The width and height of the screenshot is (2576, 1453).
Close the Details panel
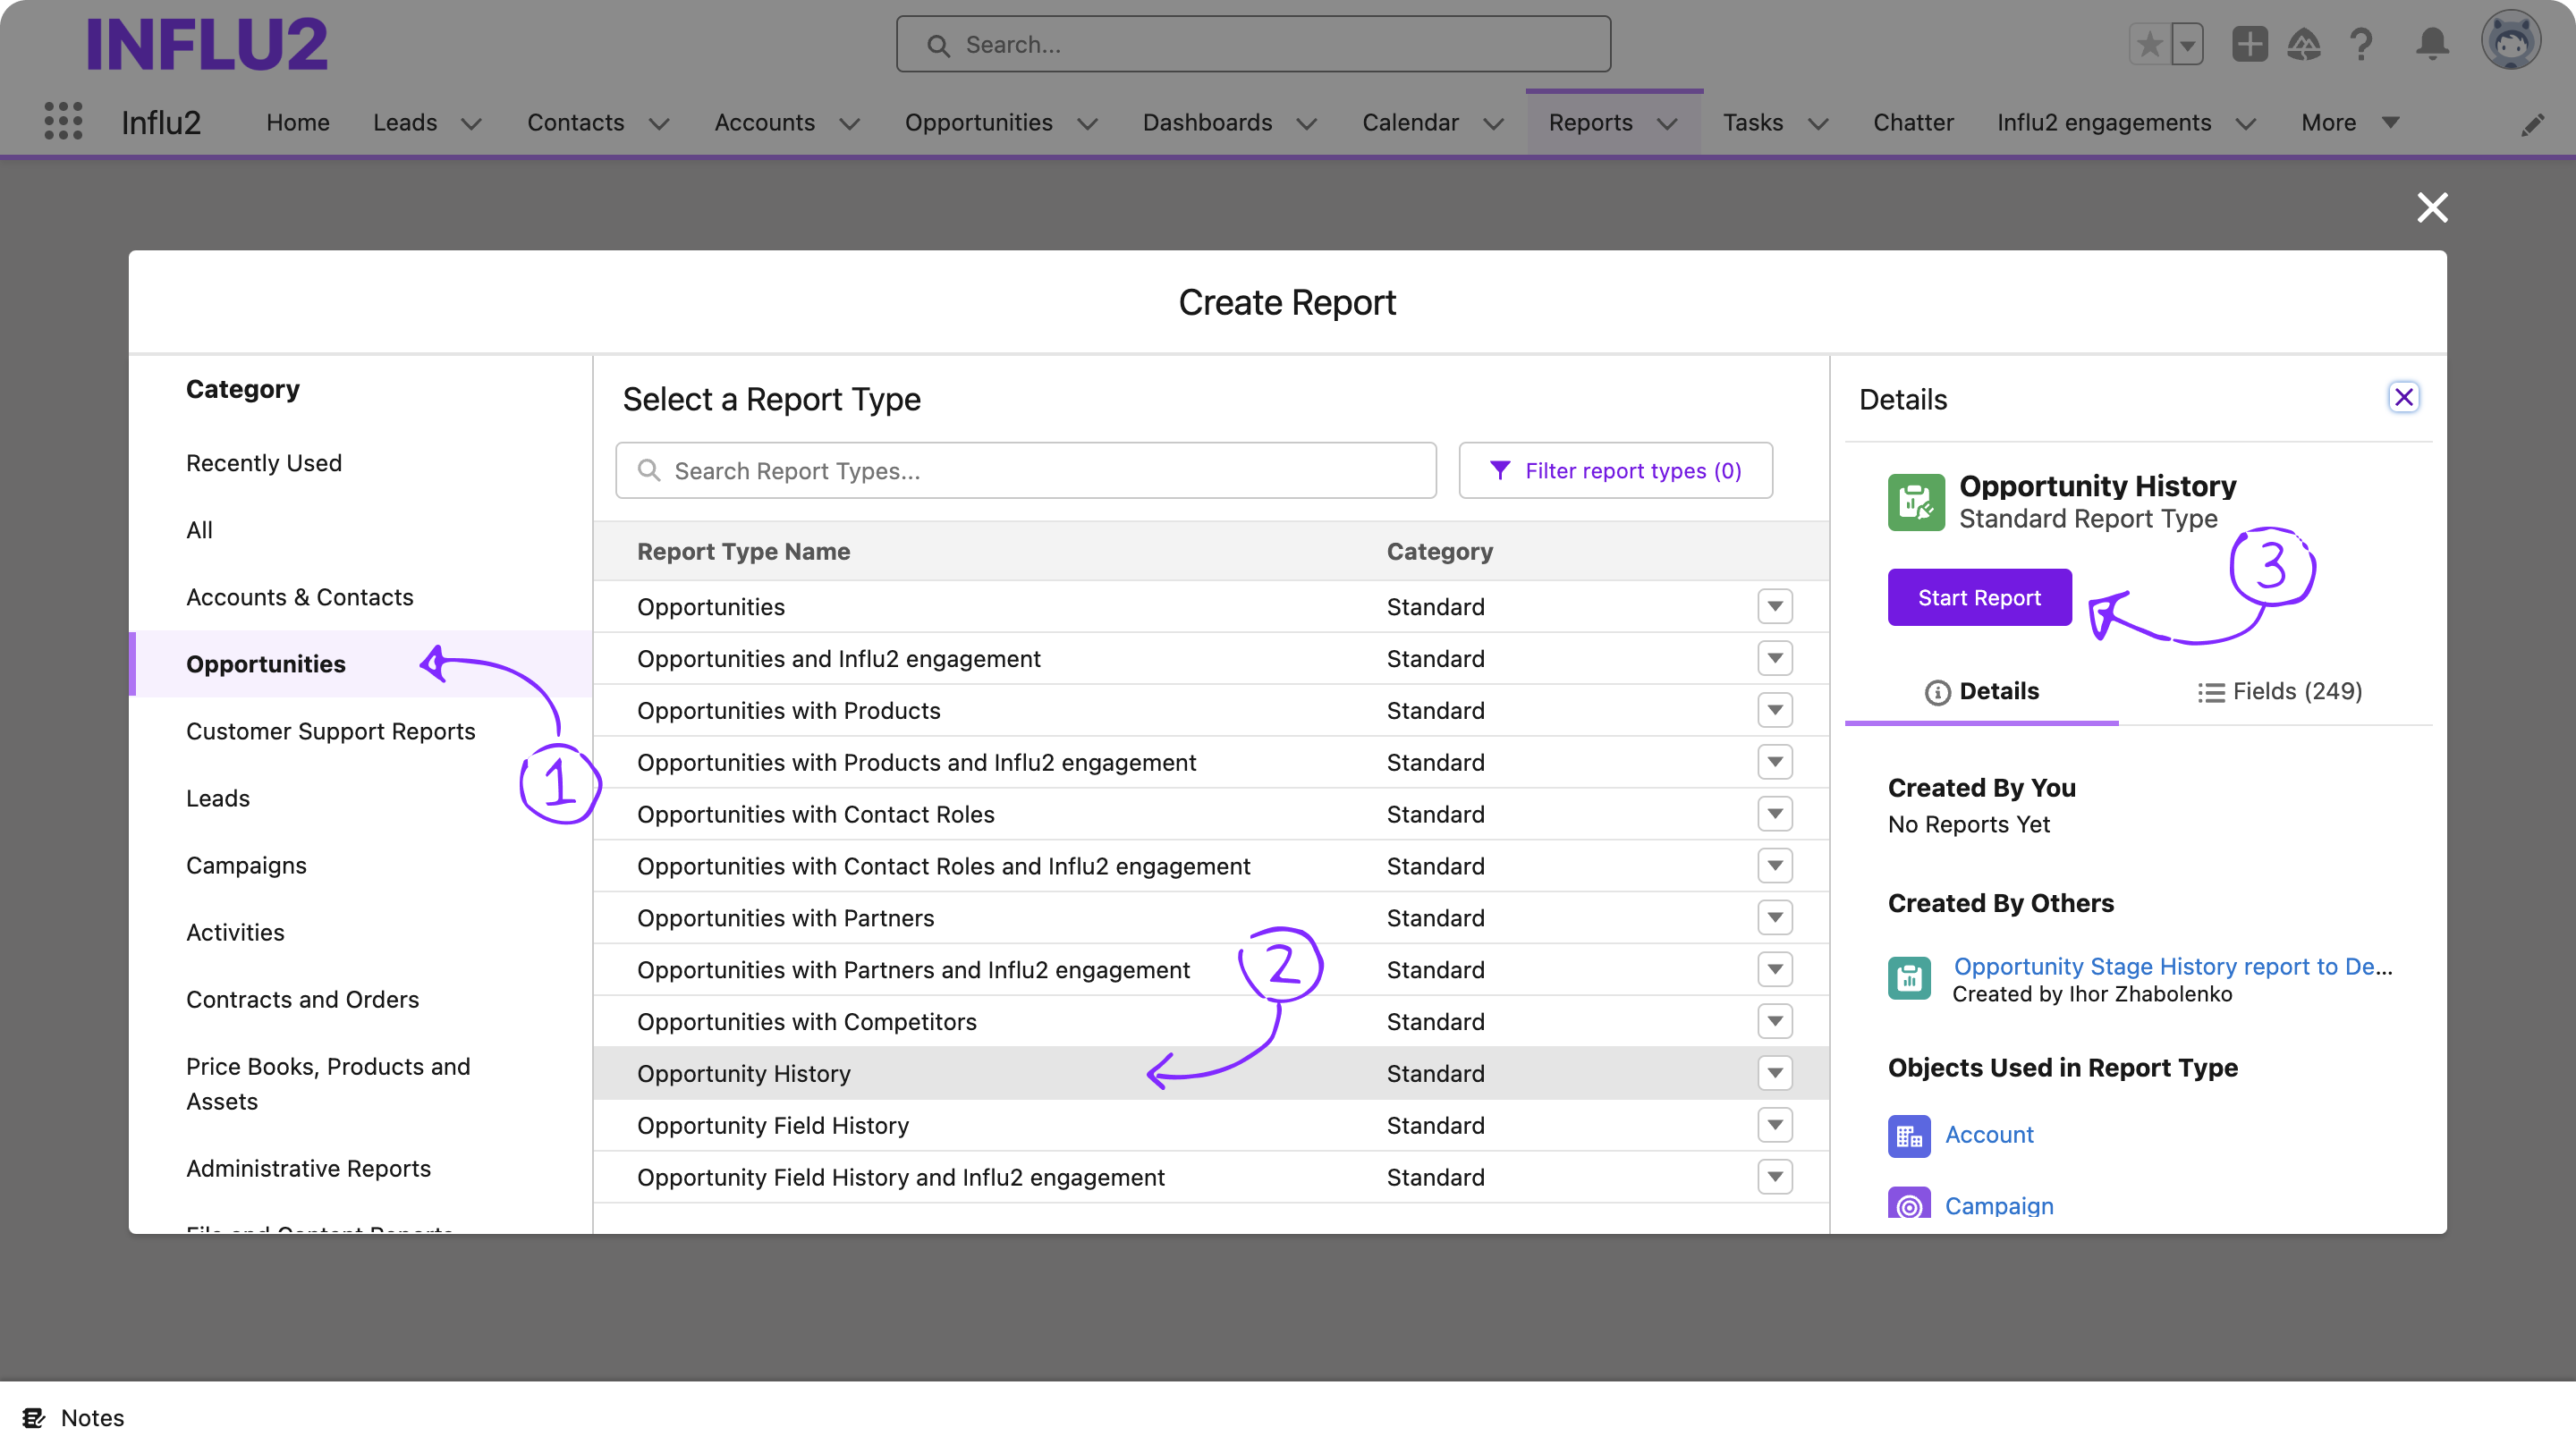click(x=2403, y=397)
